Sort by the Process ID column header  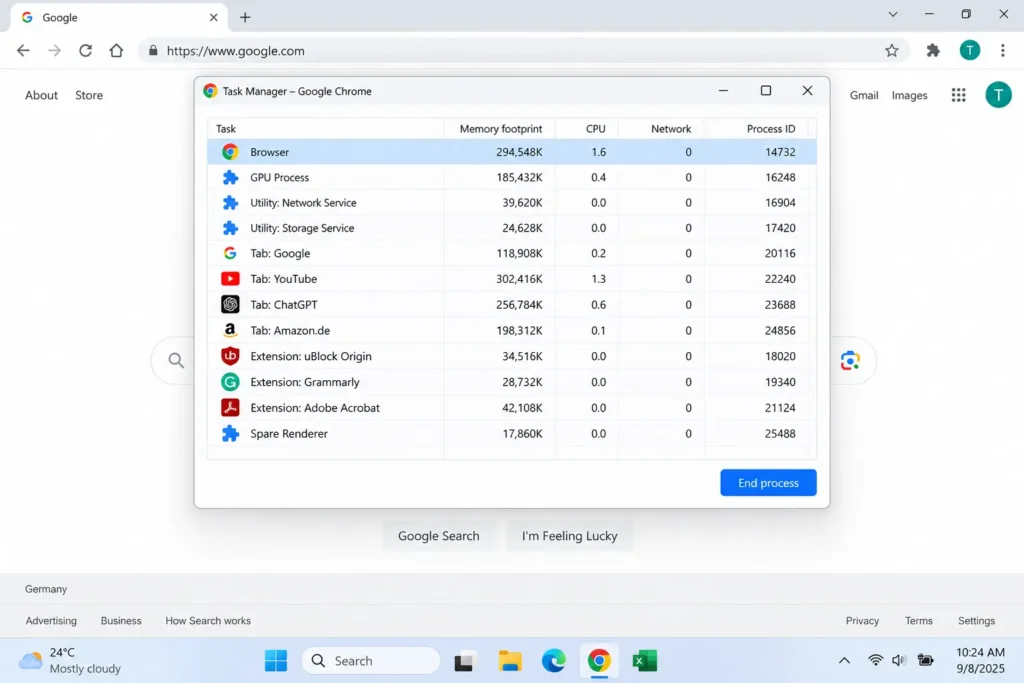pos(771,129)
